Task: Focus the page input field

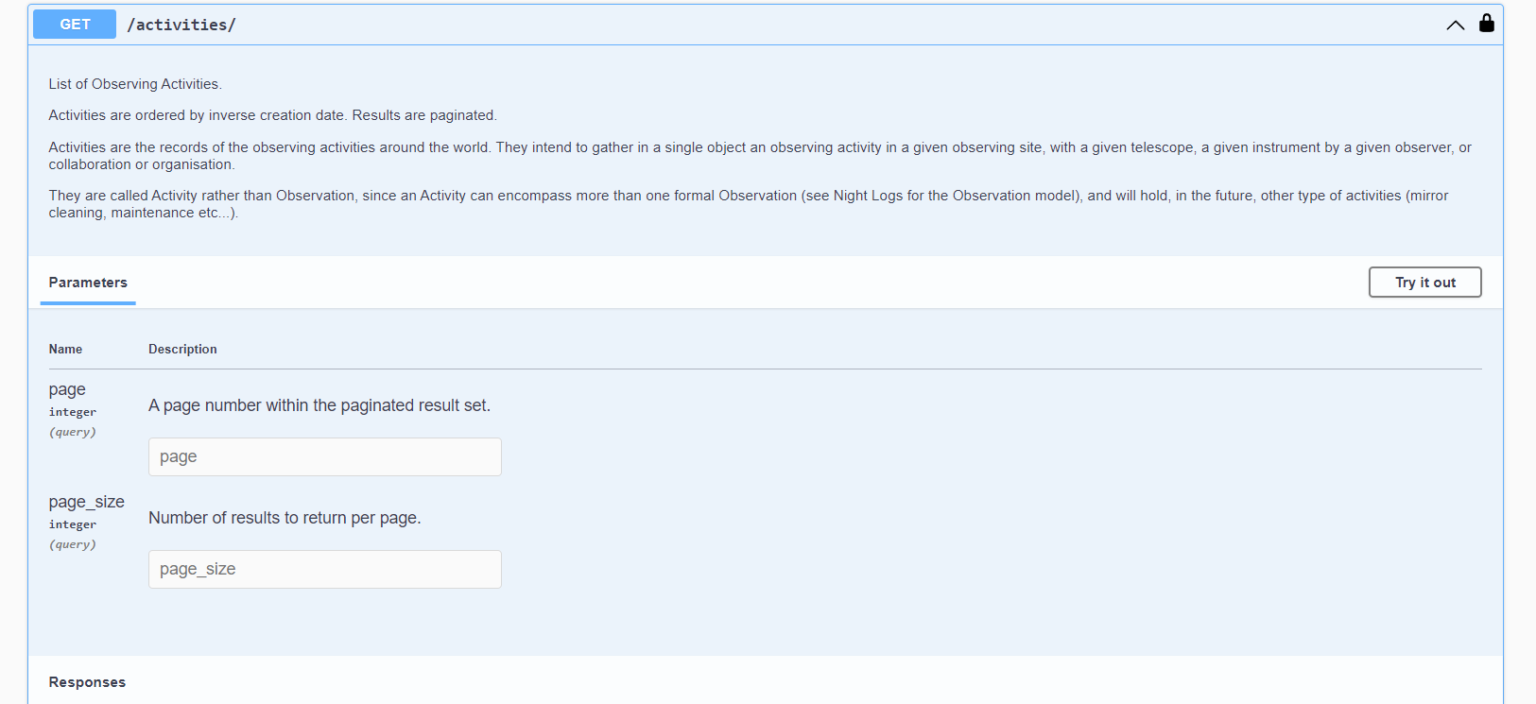Action: [325, 457]
